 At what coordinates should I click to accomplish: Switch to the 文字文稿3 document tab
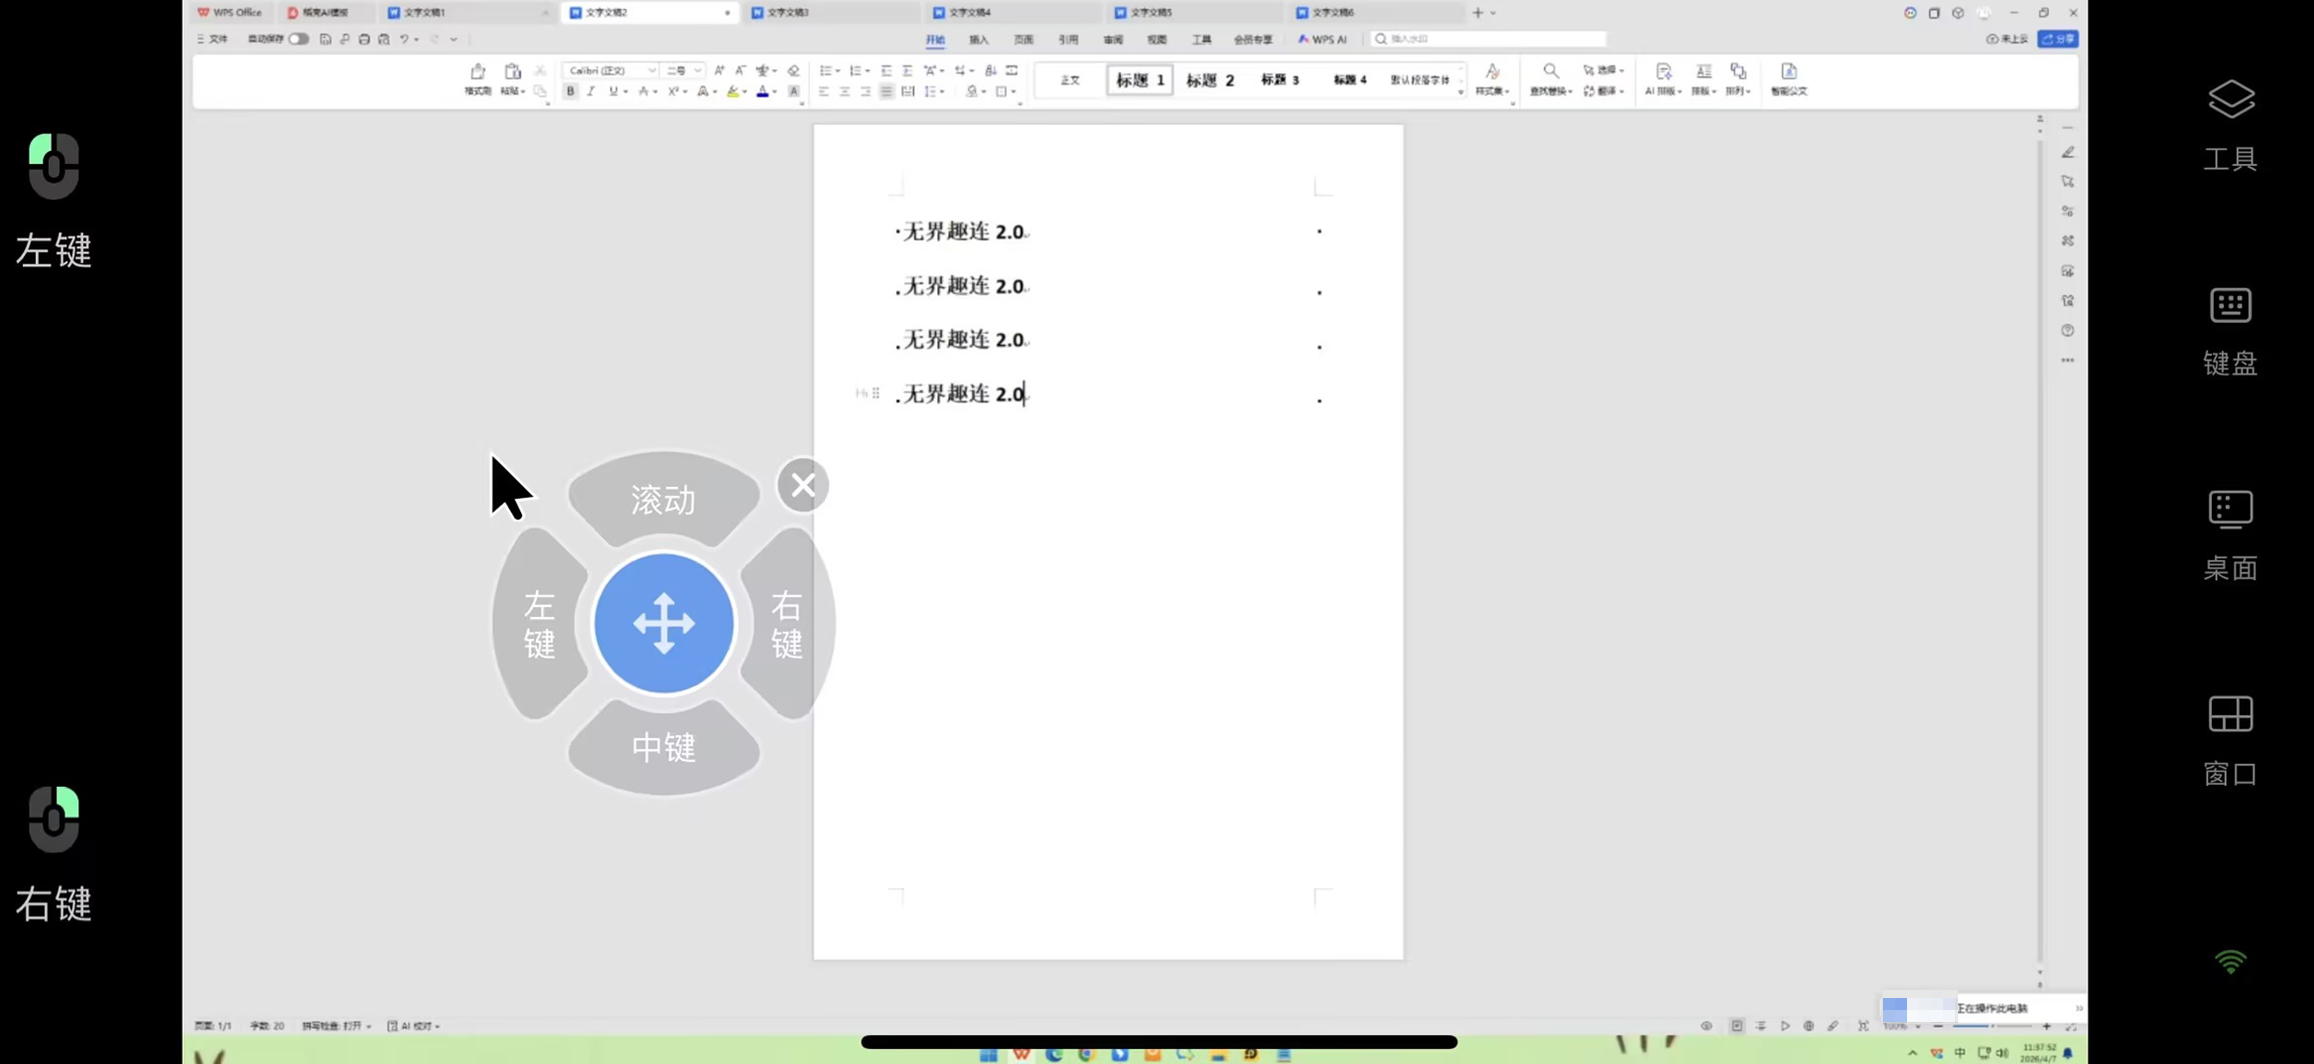[x=788, y=13]
